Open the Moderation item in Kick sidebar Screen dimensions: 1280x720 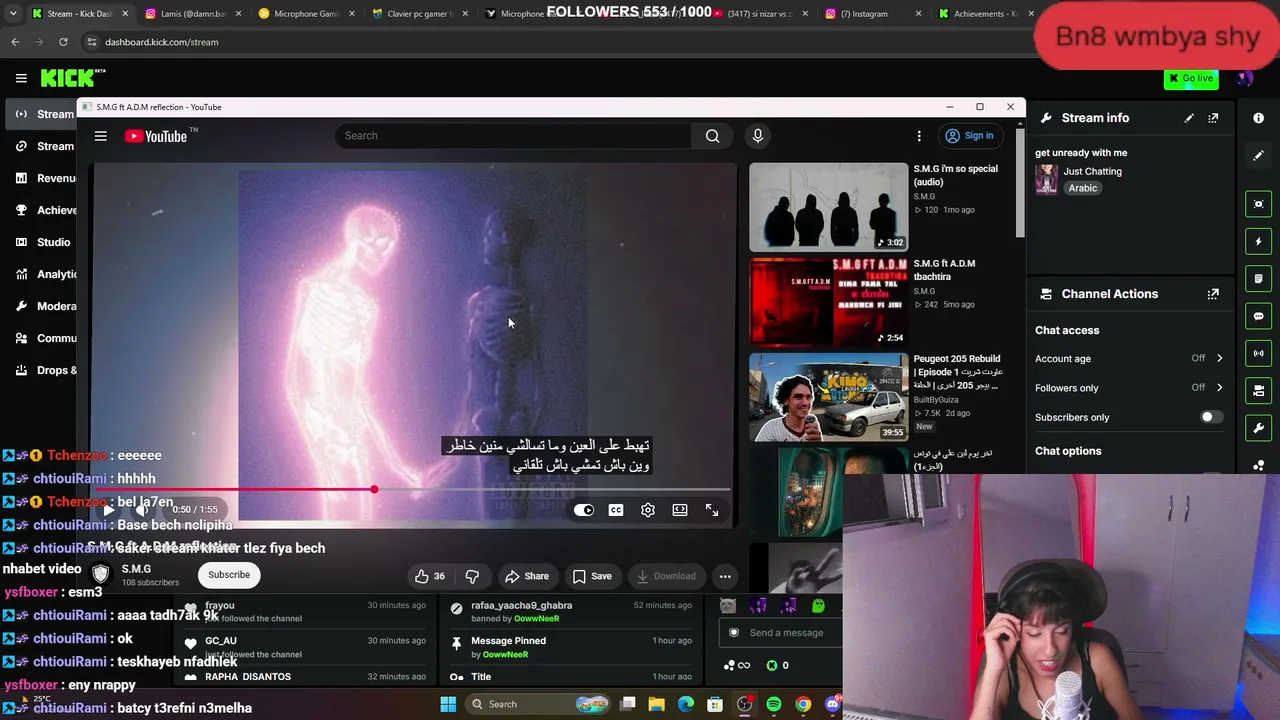(x=43, y=306)
